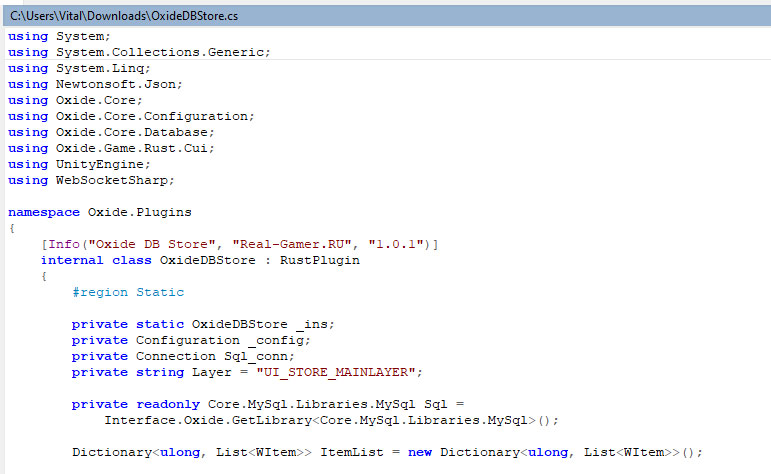
Task: Click the OxideDBStore.cs file path header
Action: pos(123,17)
